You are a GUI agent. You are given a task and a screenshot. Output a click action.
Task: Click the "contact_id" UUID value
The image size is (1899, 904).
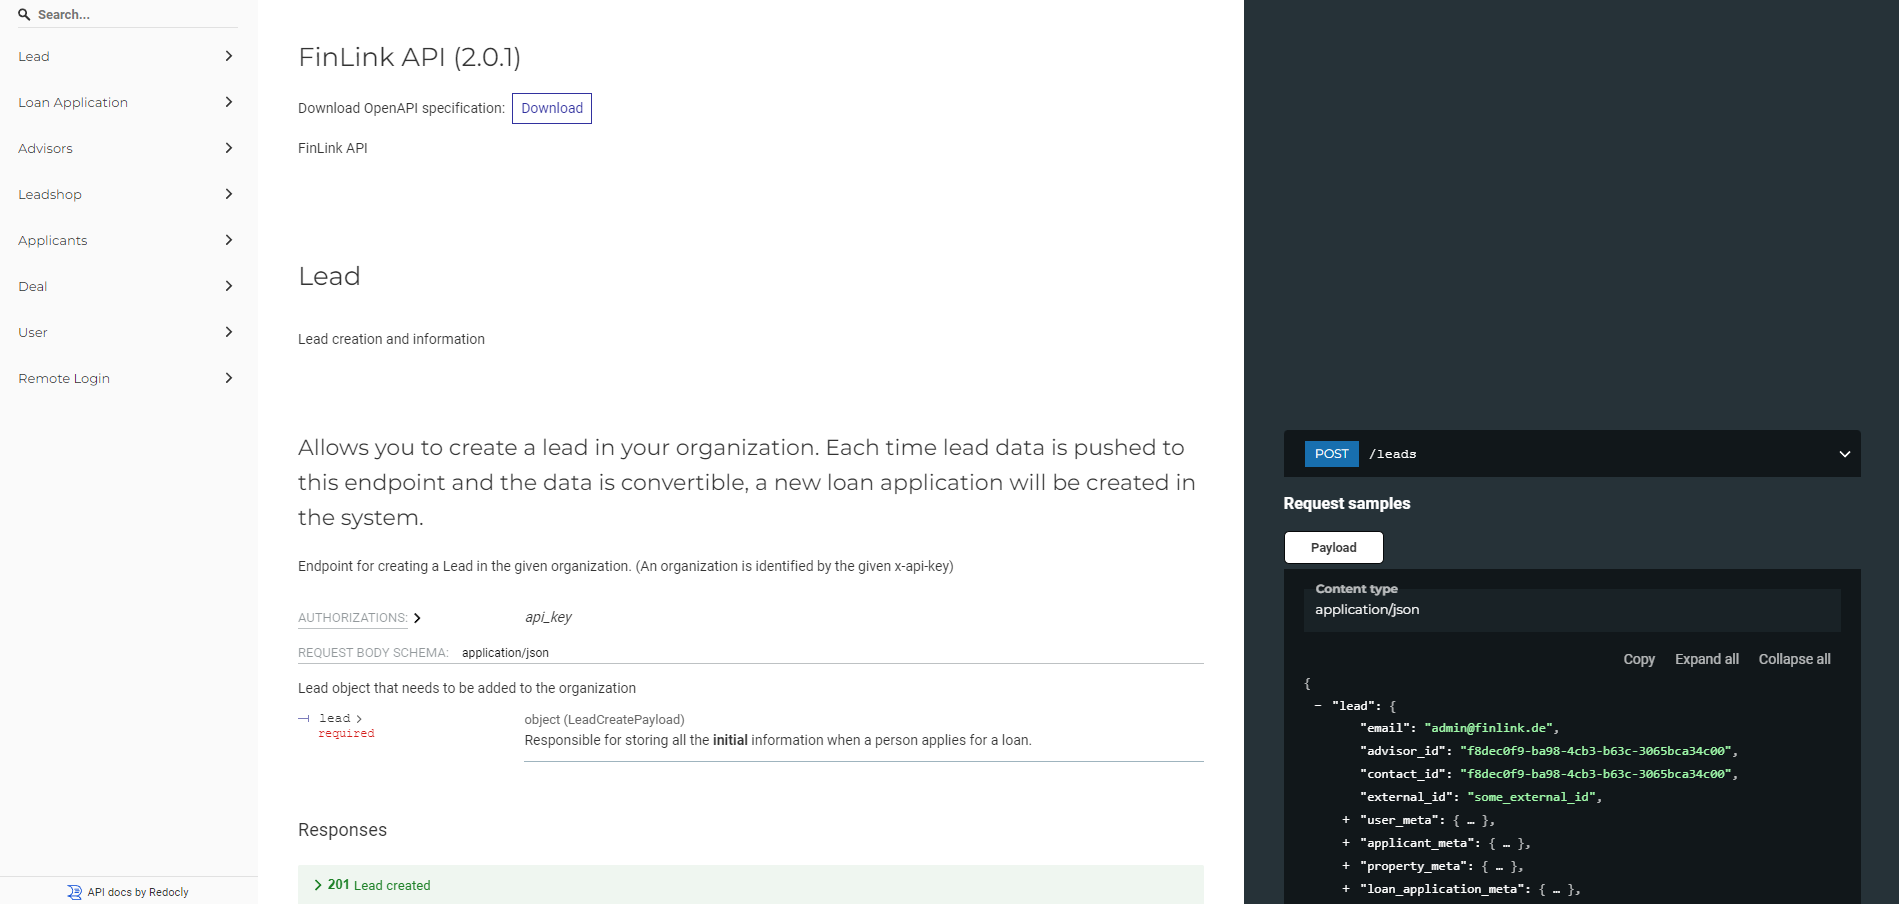click(1595, 774)
